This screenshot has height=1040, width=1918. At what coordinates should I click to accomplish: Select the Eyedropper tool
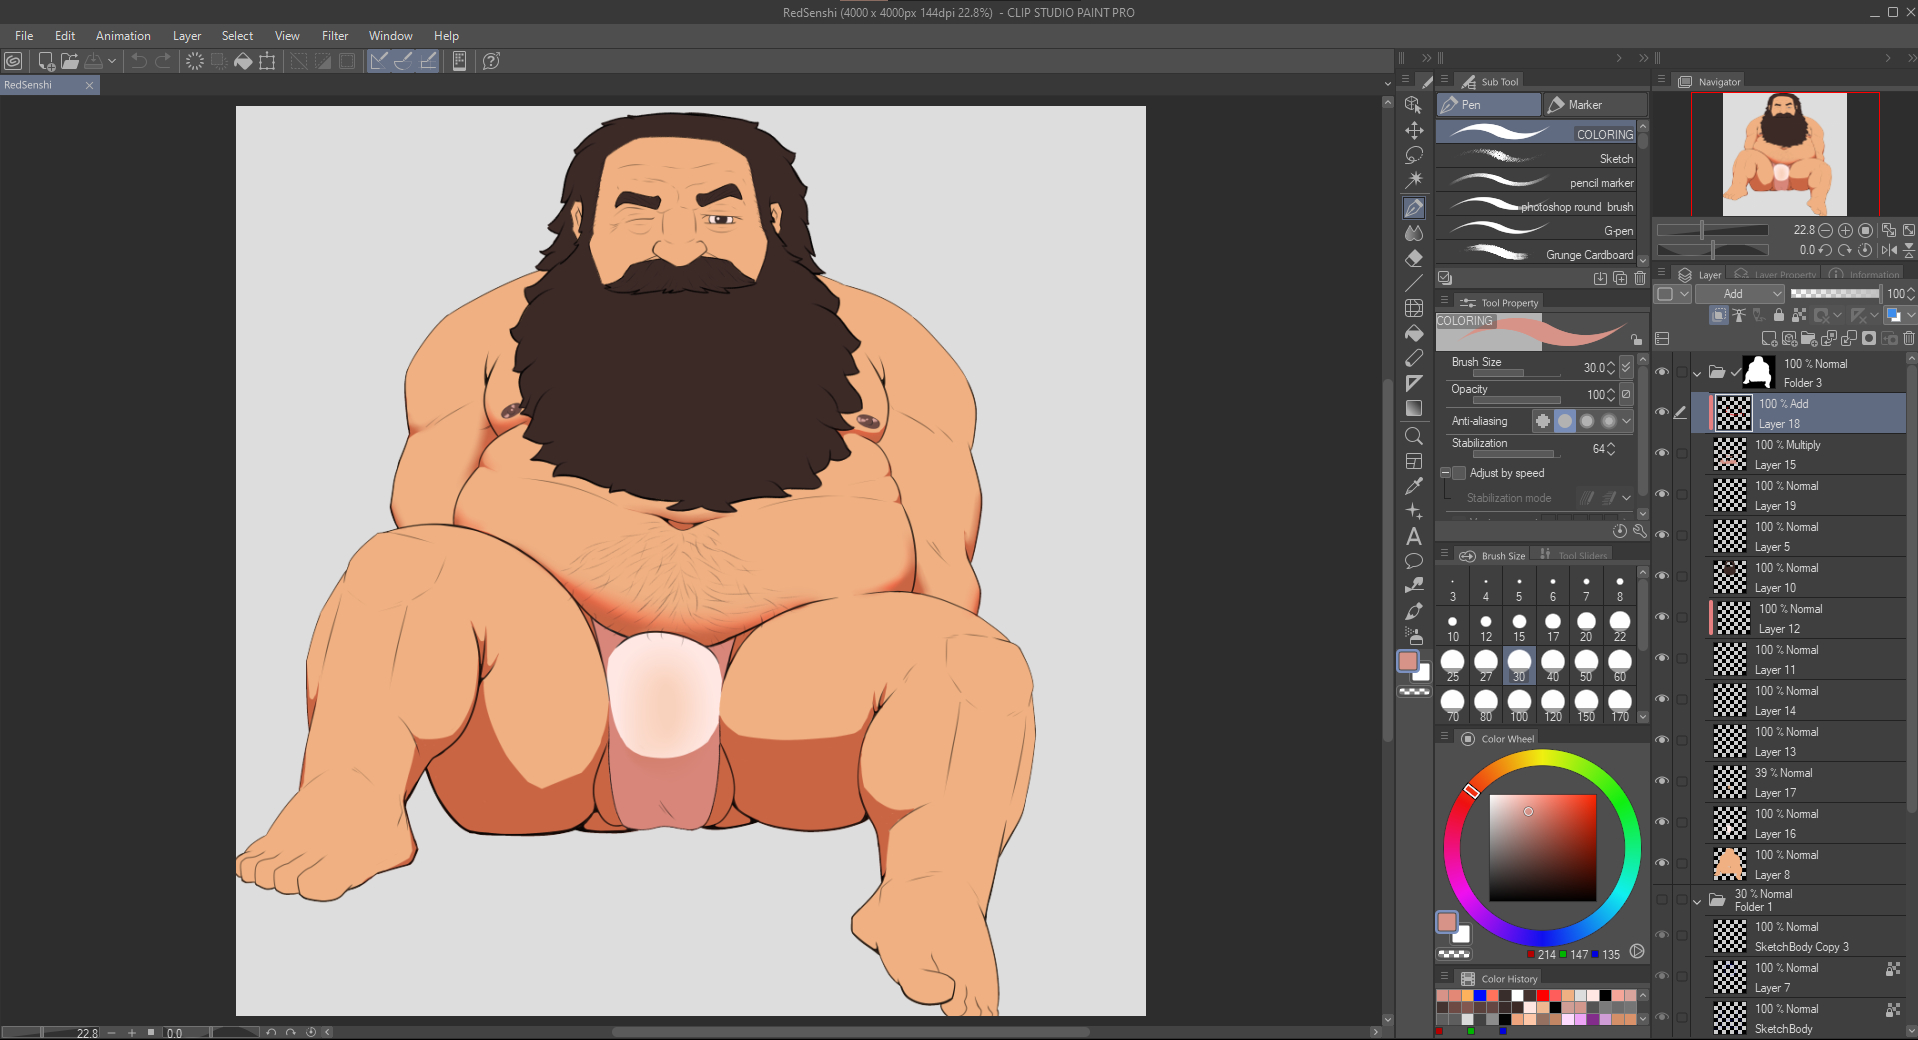[x=1413, y=486]
